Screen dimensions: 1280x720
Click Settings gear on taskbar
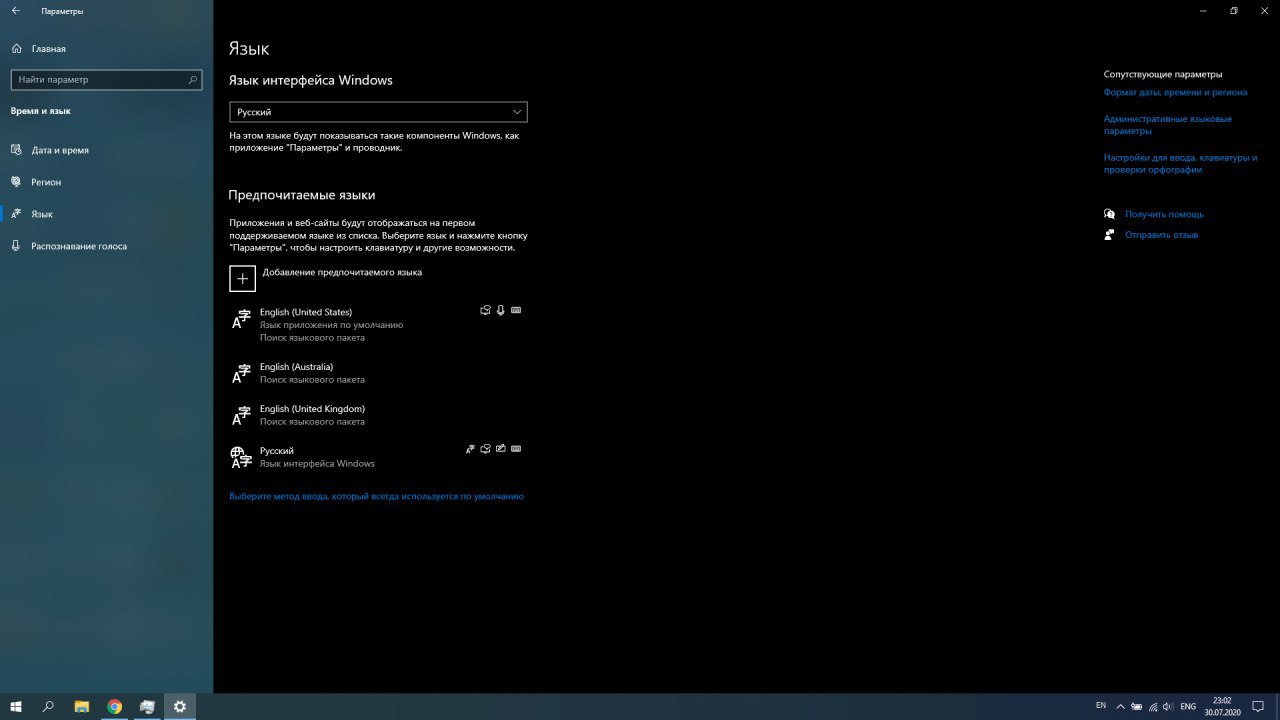180,706
